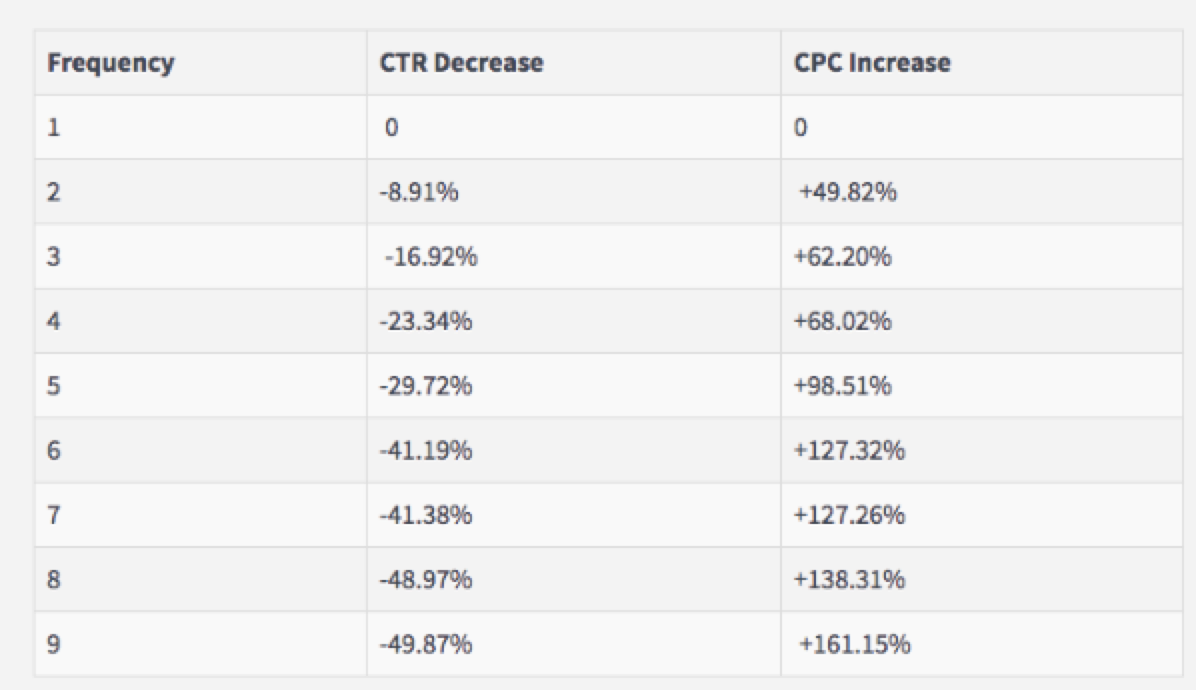
Task: Click the -41.38% CTR cell
Action: click(426, 516)
